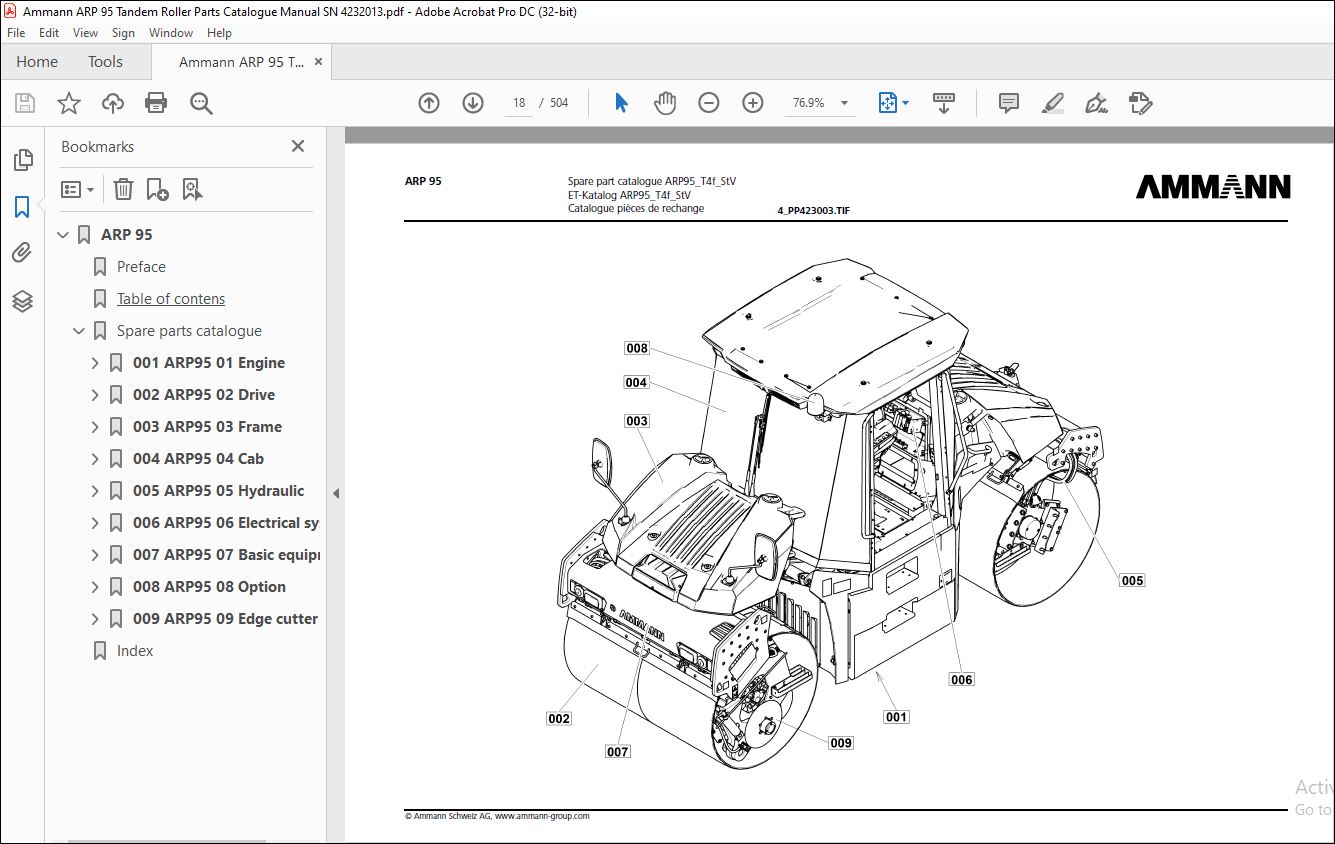Go to the next page
The image size is (1335, 844).
pyautogui.click(x=473, y=103)
